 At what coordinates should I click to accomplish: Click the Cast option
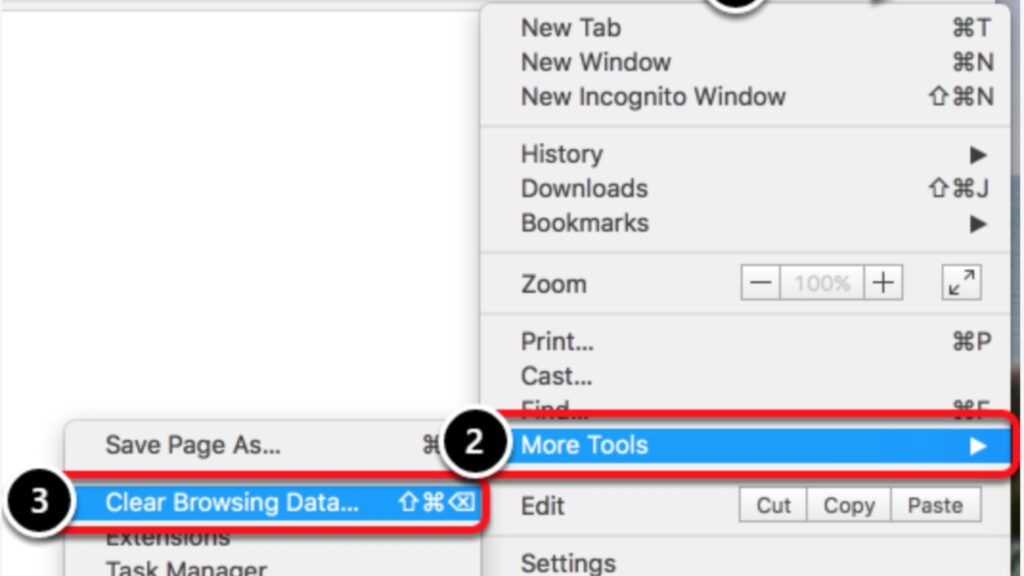(556, 376)
